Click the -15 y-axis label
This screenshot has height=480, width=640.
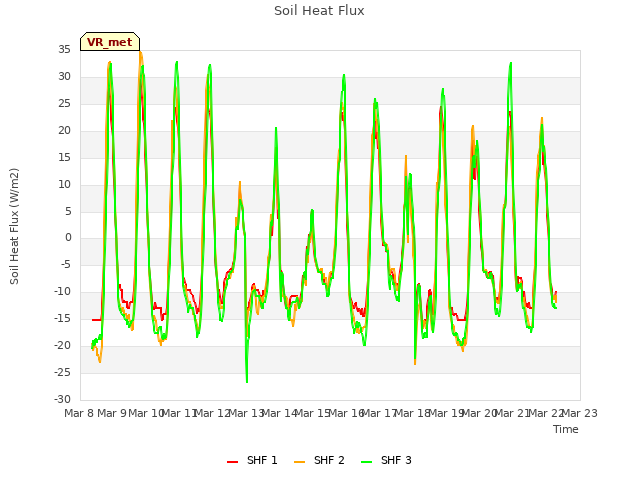[x=62, y=318]
